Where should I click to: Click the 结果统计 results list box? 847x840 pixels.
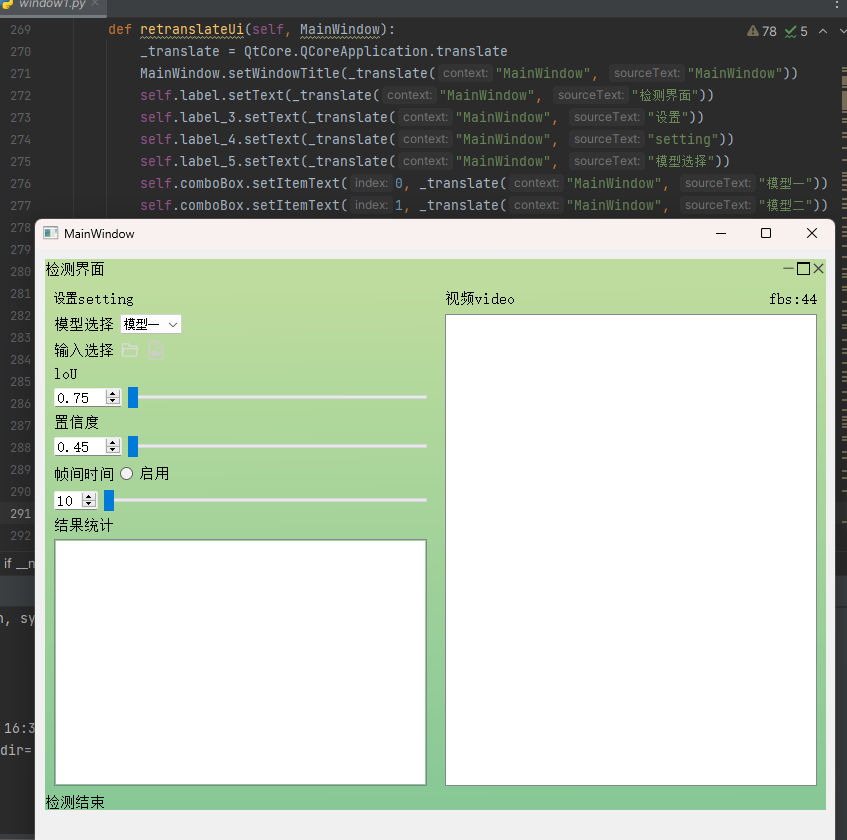click(240, 662)
